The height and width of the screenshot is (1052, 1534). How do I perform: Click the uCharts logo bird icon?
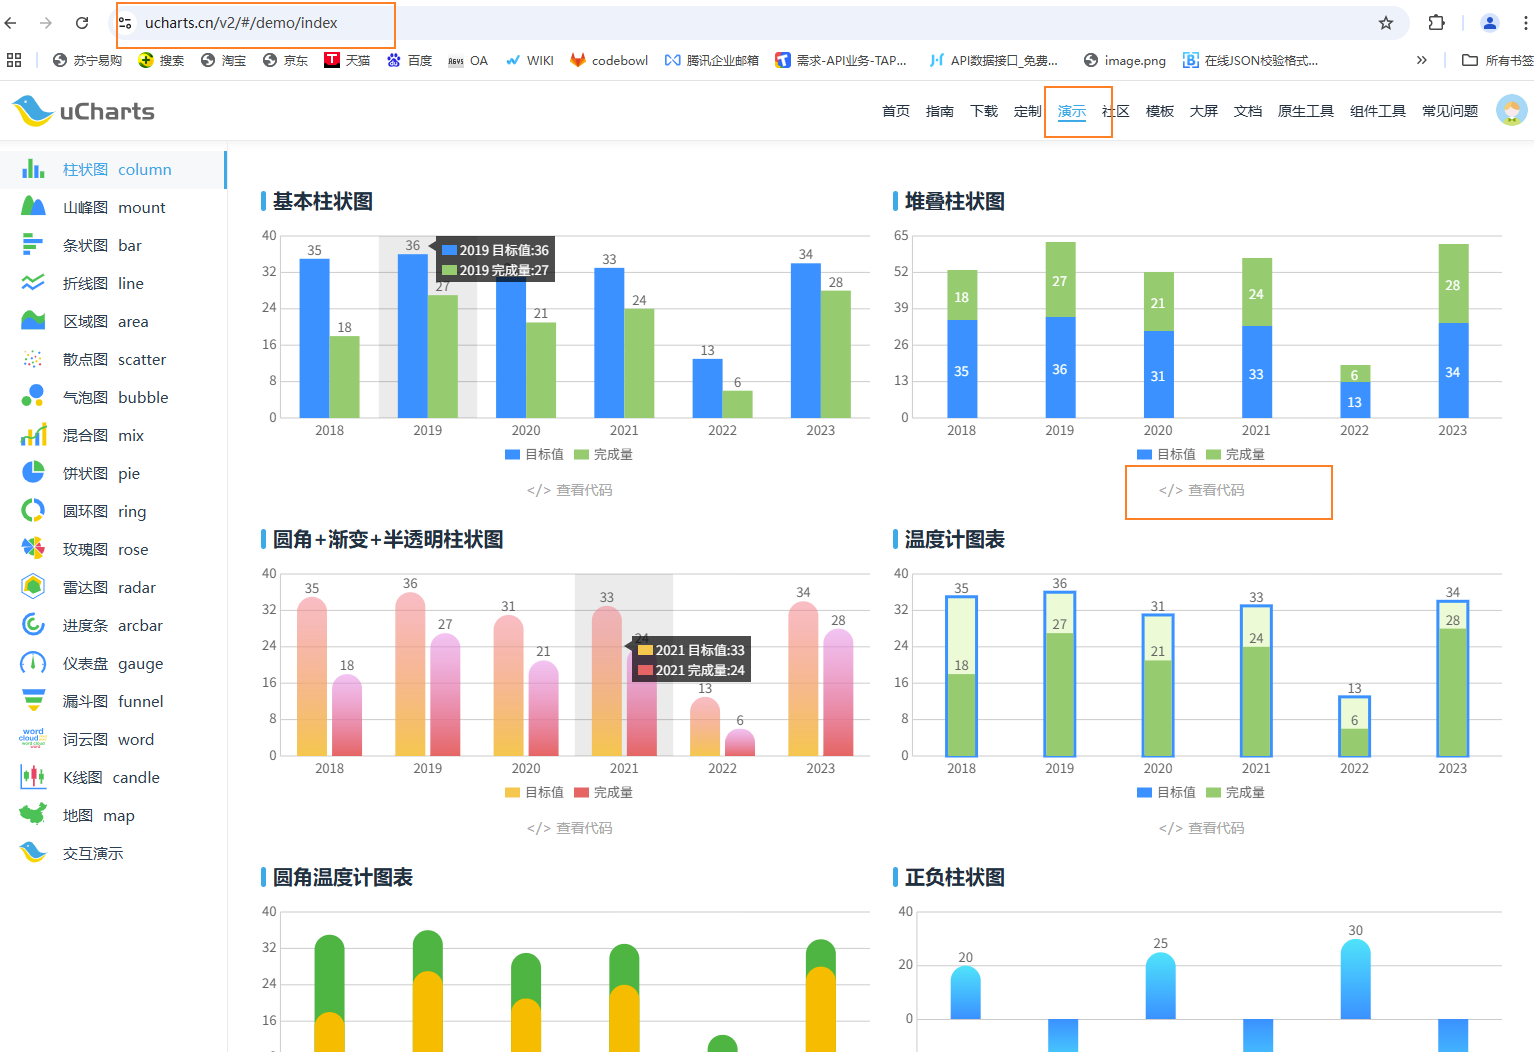click(x=33, y=110)
